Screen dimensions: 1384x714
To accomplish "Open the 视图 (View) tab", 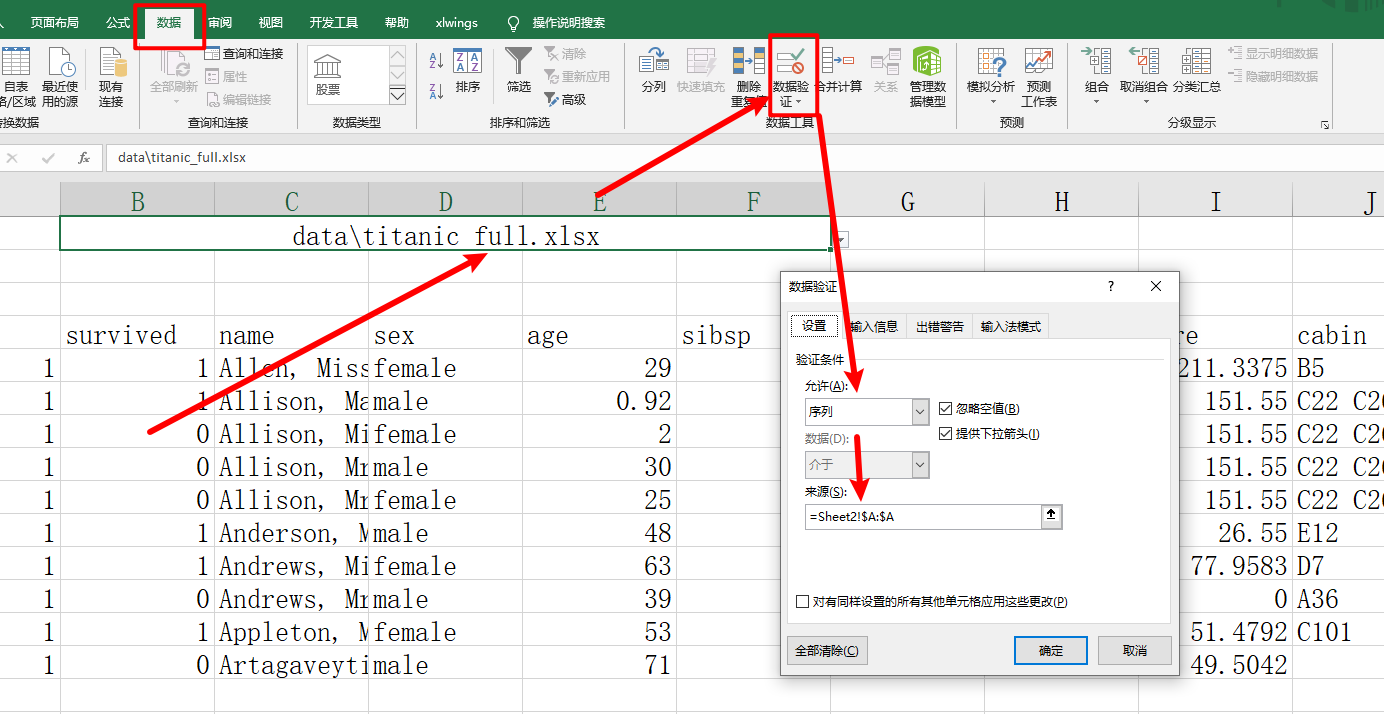I will pos(270,23).
